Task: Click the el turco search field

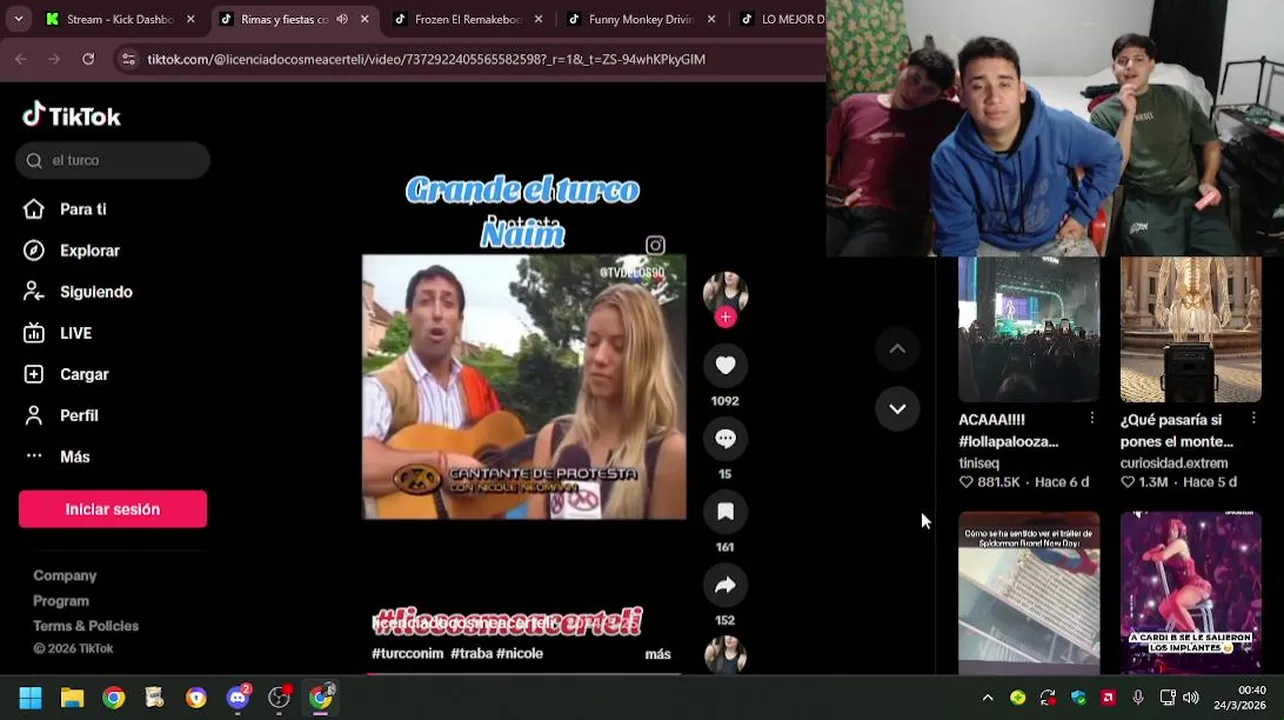Action: [113, 160]
